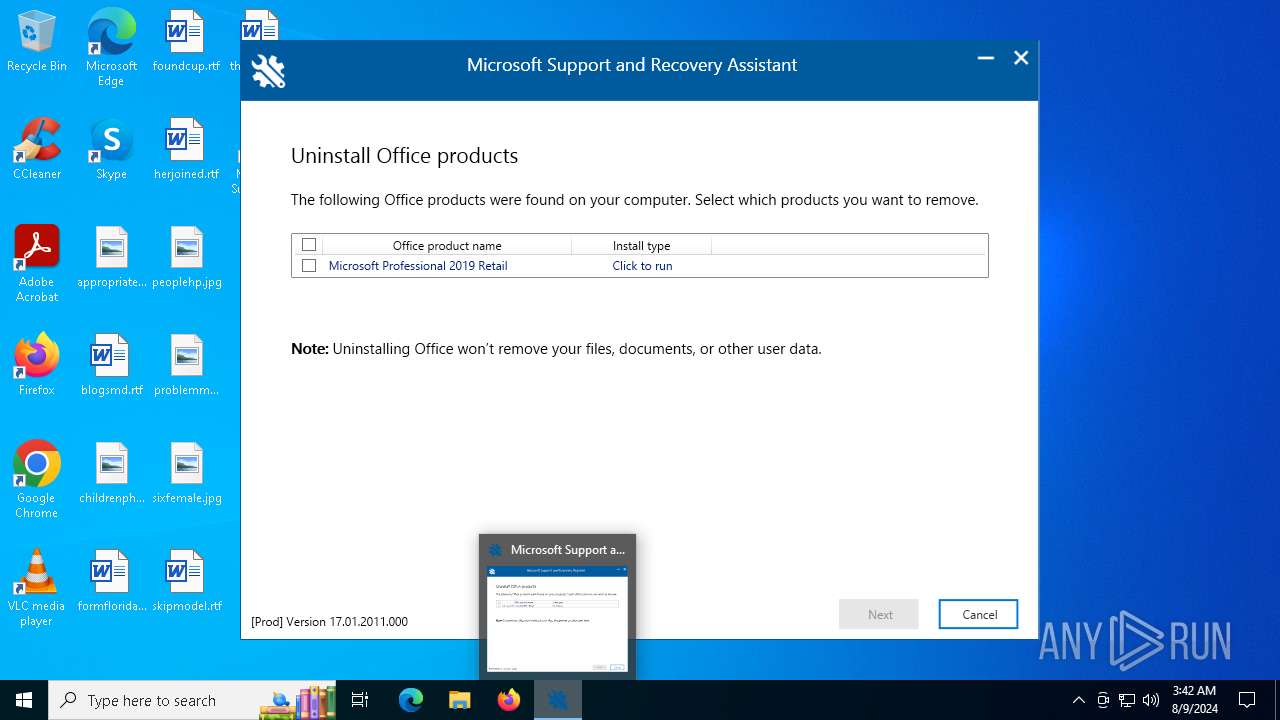Select the CCleaner desktop shortcut
Viewport: 1280px width, 720px height.
click(x=37, y=150)
